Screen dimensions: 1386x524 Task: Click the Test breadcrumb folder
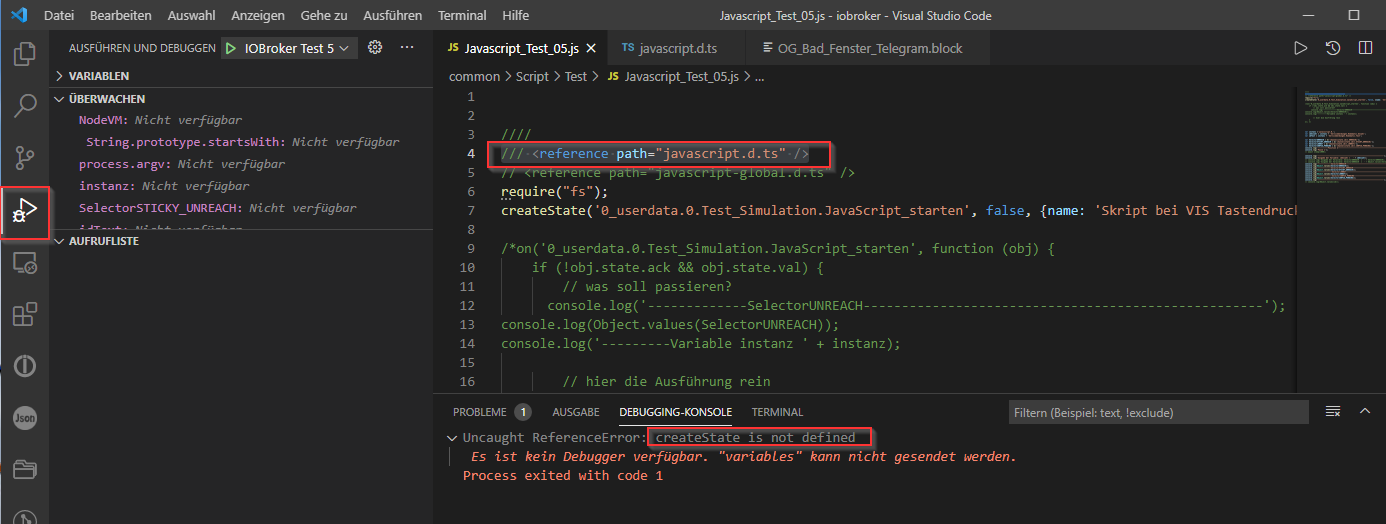point(575,76)
